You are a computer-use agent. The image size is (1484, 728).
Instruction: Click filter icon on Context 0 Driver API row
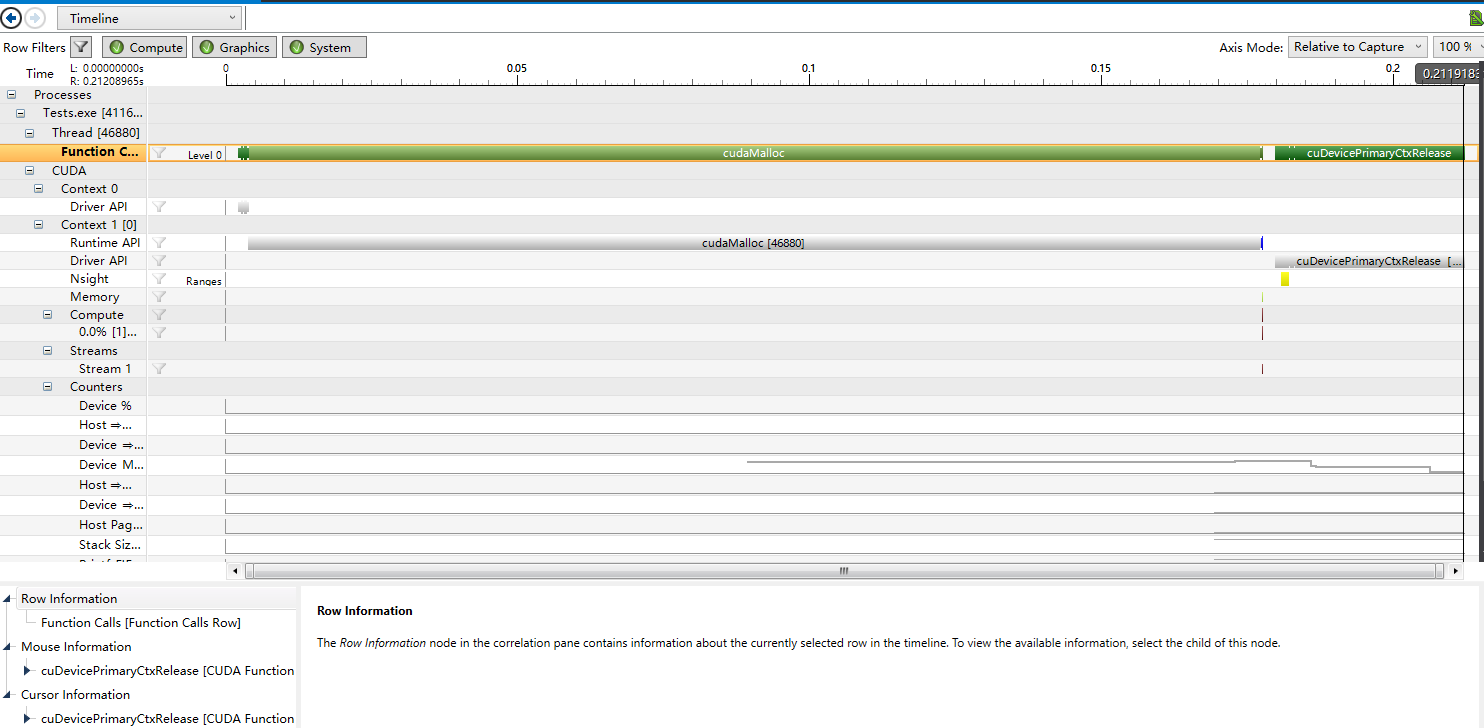click(x=159, y=207)
